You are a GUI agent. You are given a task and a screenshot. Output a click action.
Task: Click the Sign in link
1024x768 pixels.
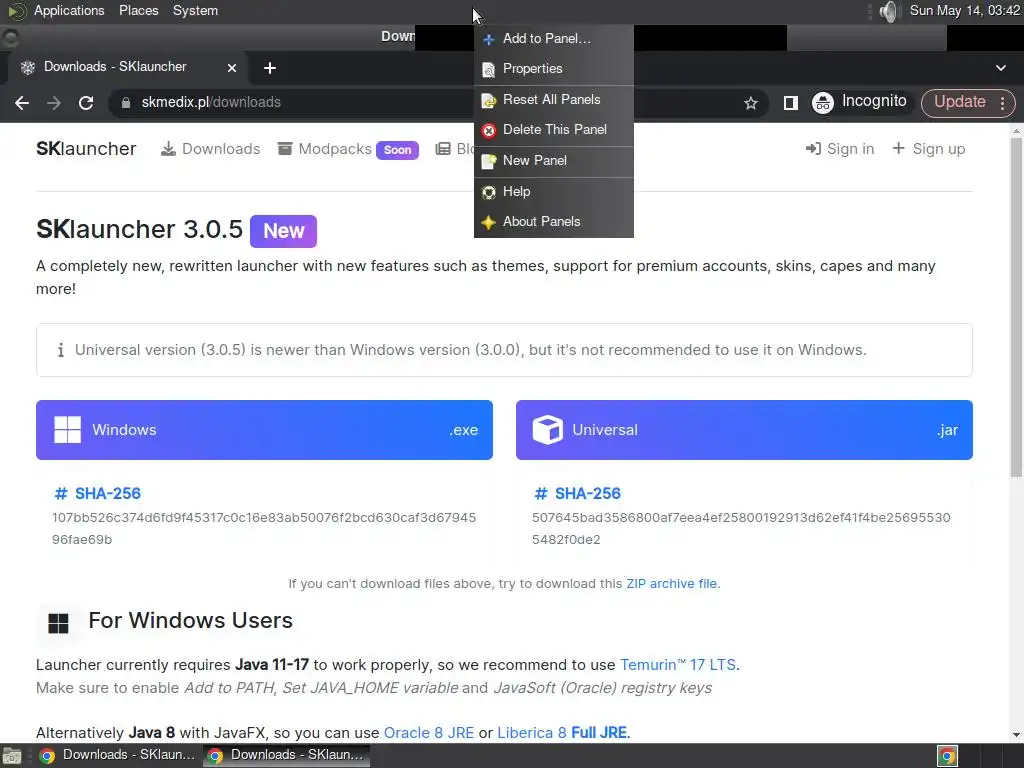[840, 149]
